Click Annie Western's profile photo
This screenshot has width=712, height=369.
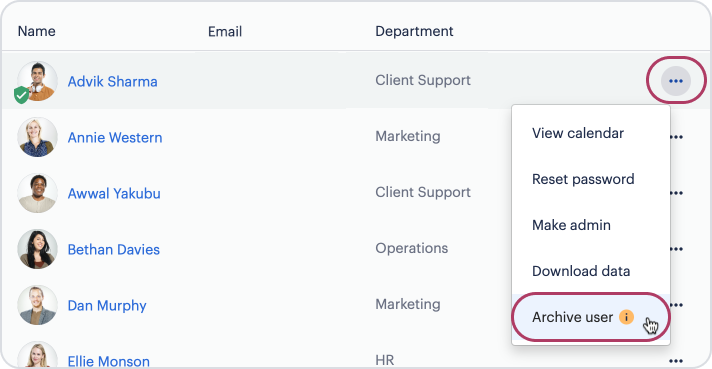click(x=37, y=137)
